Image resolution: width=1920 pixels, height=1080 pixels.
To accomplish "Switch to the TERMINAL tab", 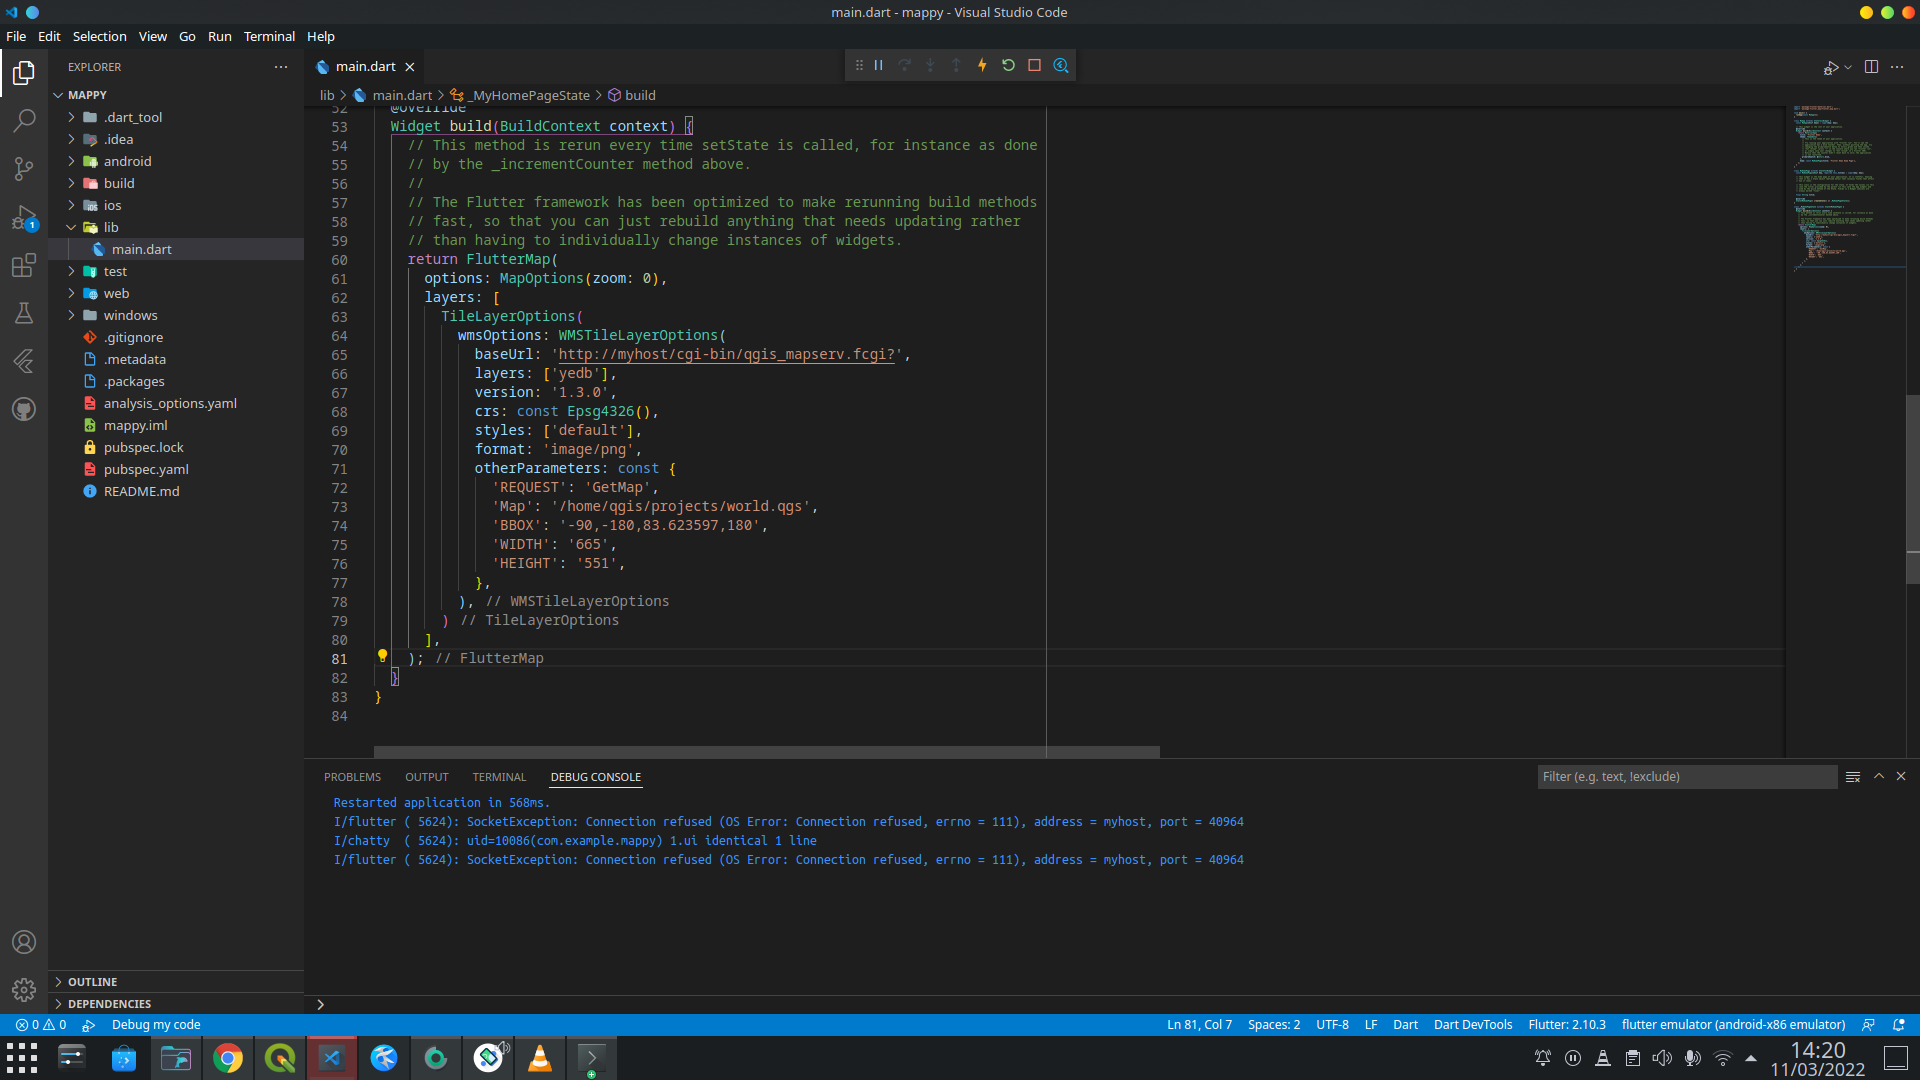I will pos(498,777).
